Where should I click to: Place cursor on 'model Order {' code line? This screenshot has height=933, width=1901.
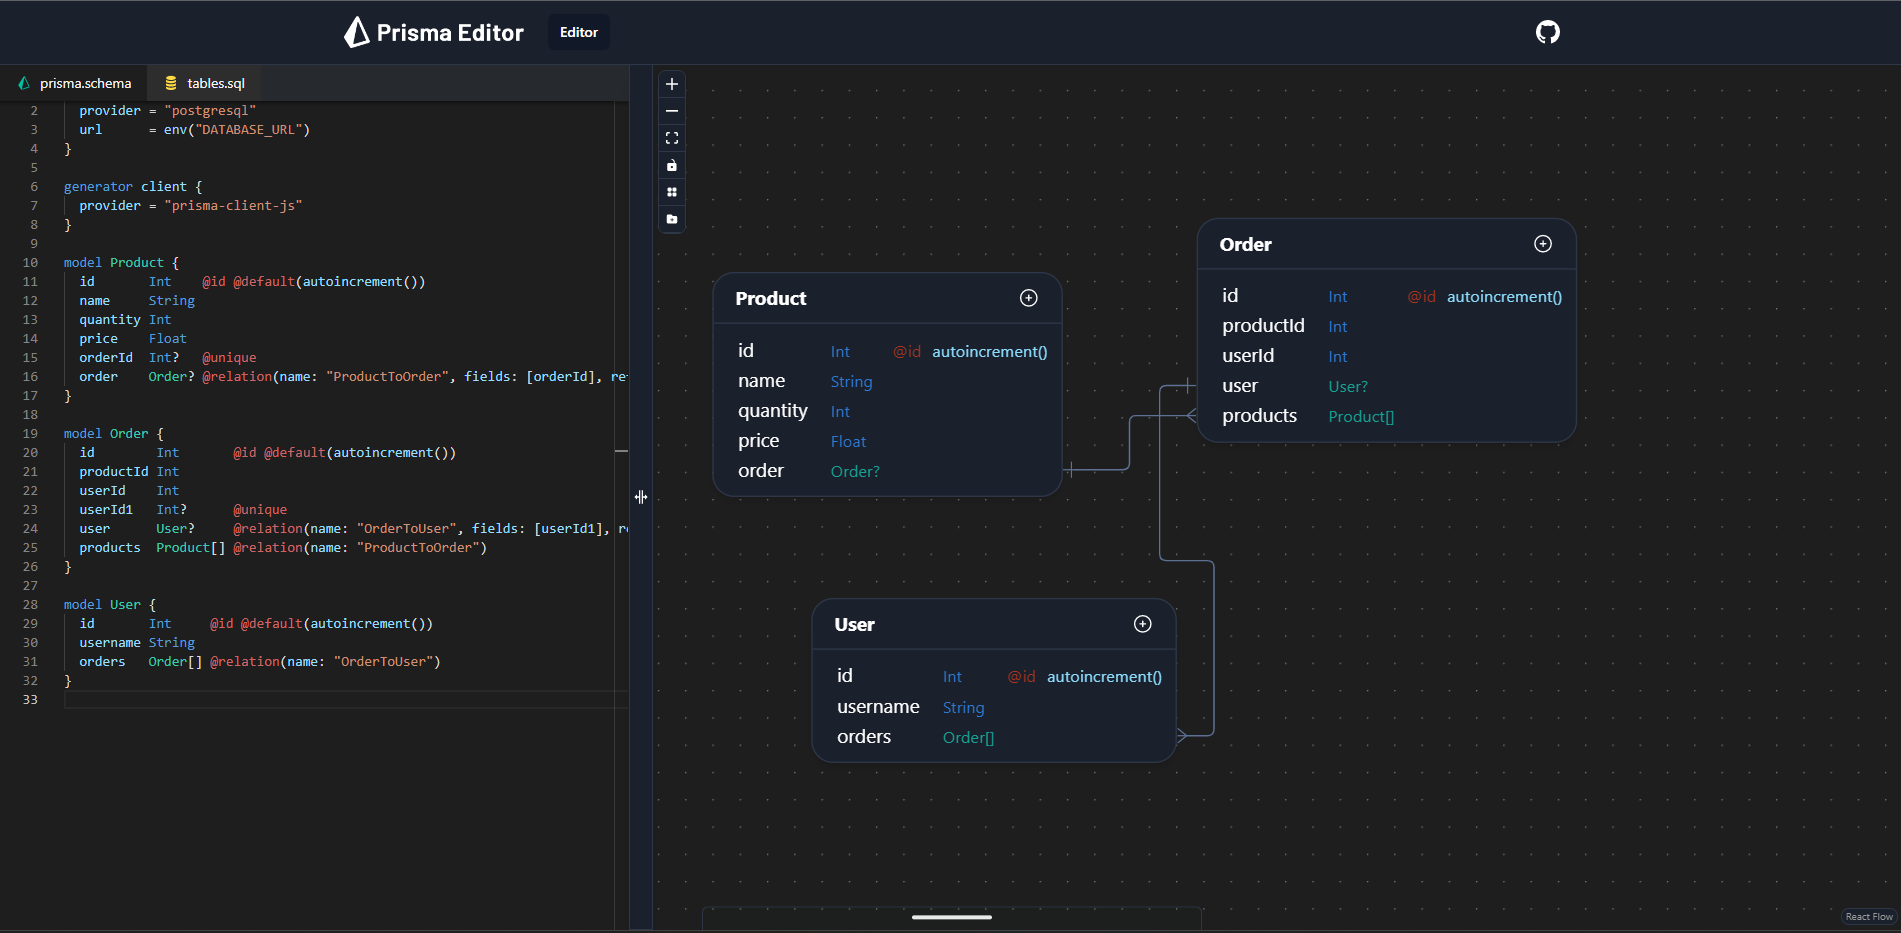[113, 434]
